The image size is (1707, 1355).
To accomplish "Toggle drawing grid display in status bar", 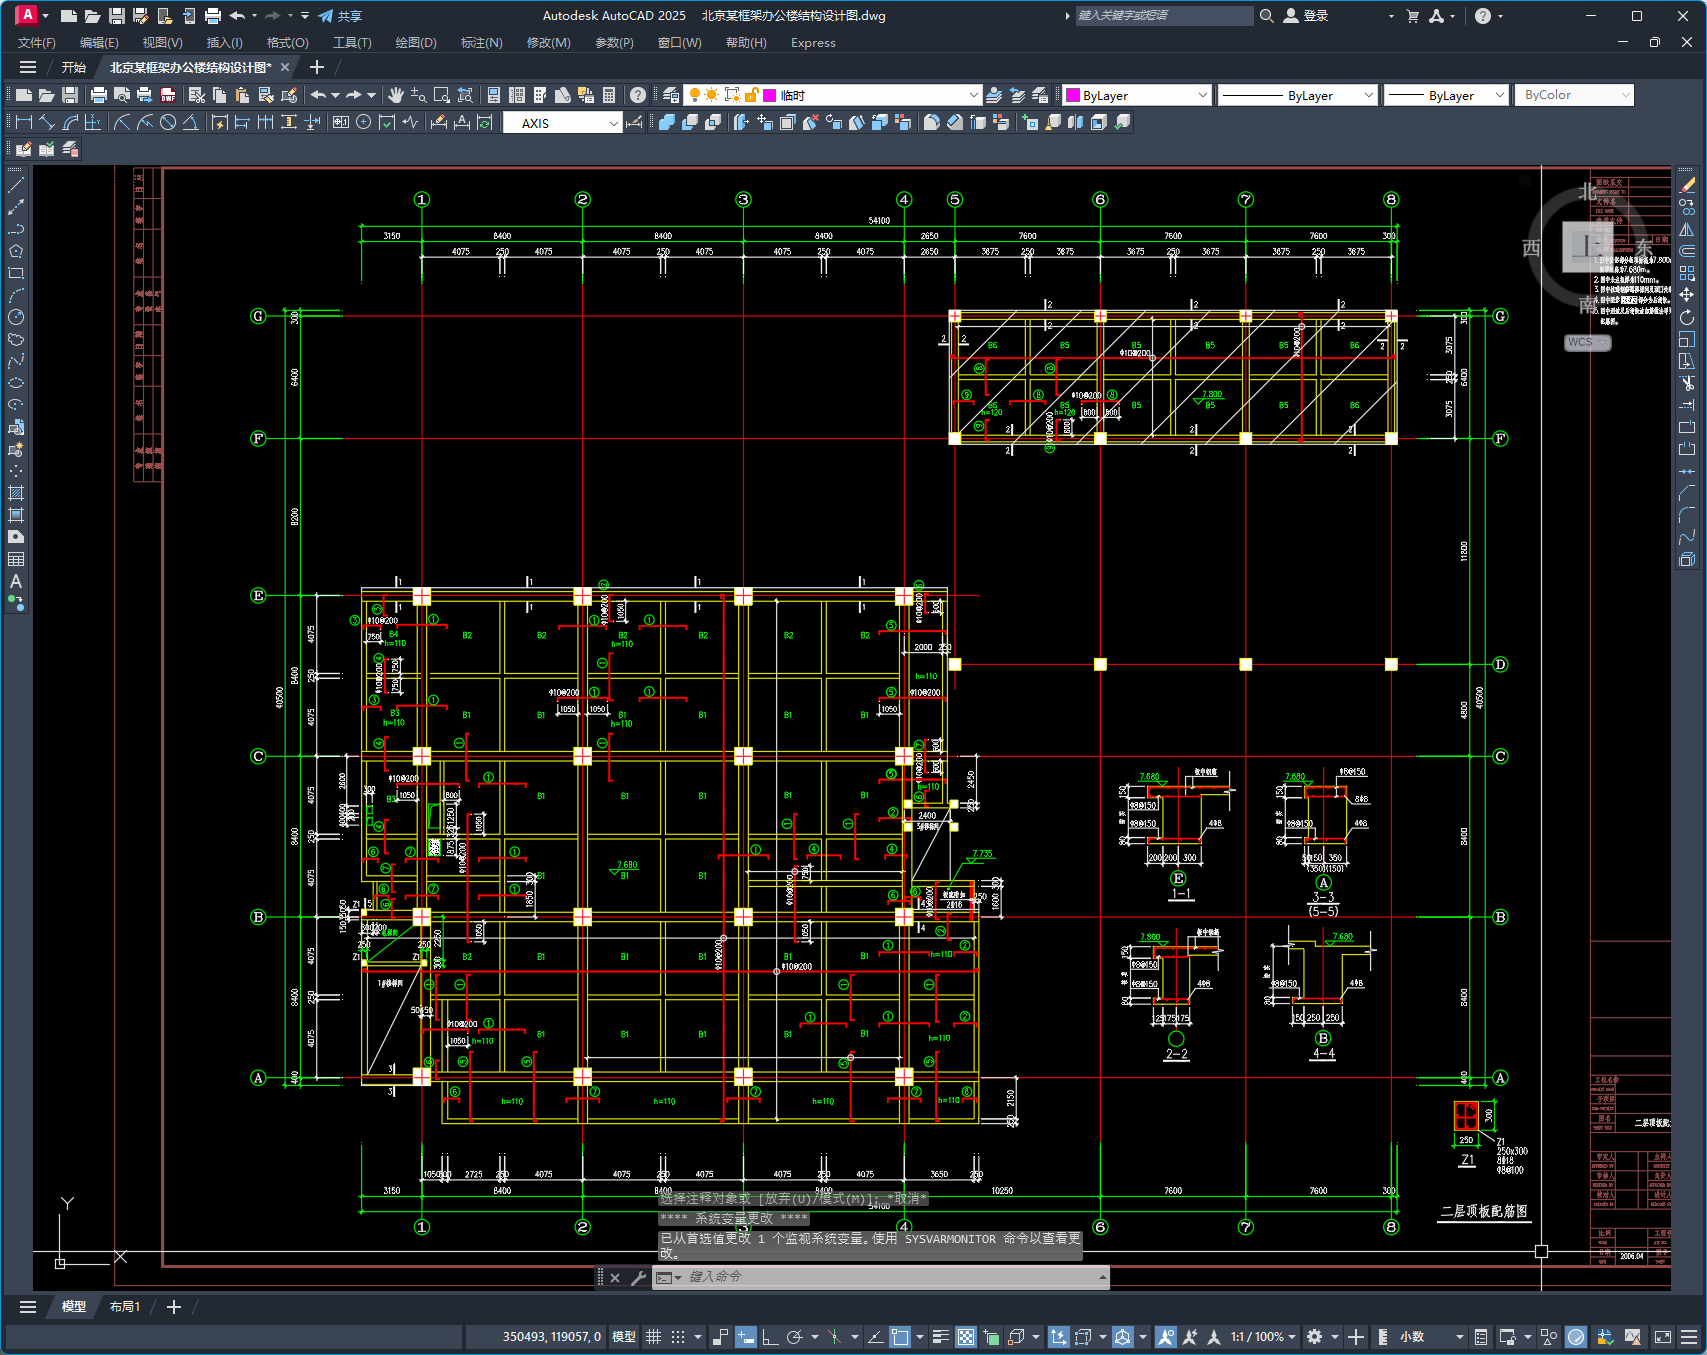I will [x=654, y=1337].
